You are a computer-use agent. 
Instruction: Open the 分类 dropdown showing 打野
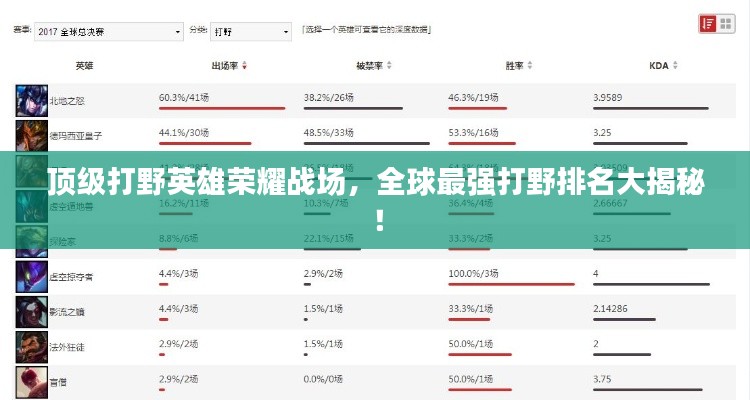[x=251, y=32]
